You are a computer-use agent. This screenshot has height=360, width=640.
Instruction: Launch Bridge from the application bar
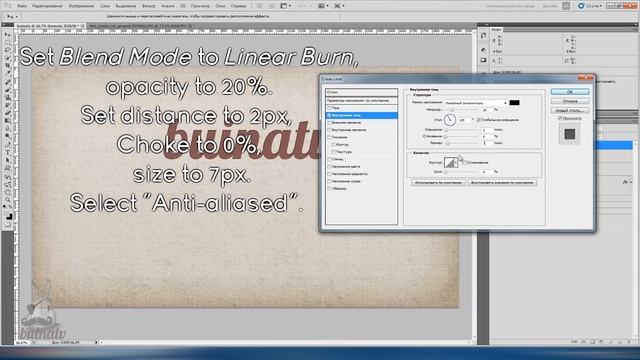coord(259,6)
